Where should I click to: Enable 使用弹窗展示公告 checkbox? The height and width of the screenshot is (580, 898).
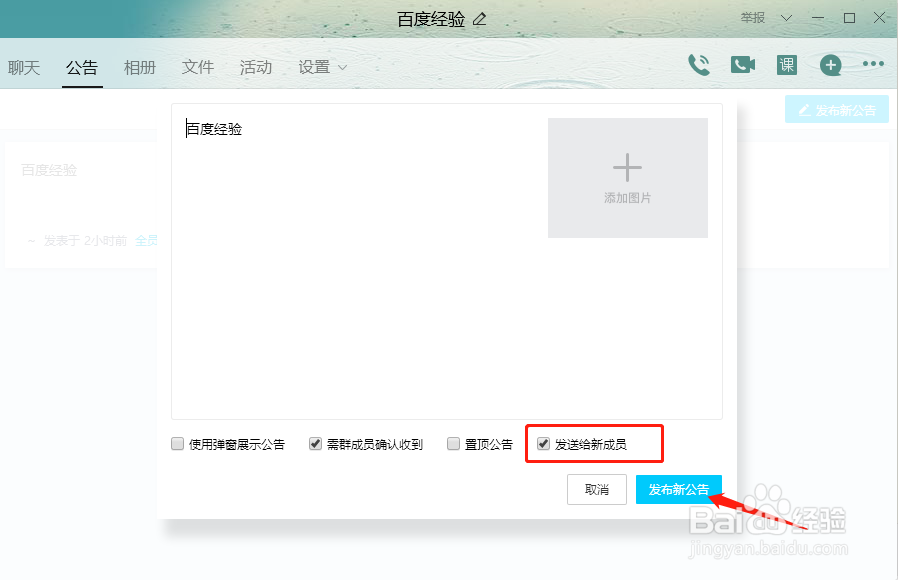178,444
